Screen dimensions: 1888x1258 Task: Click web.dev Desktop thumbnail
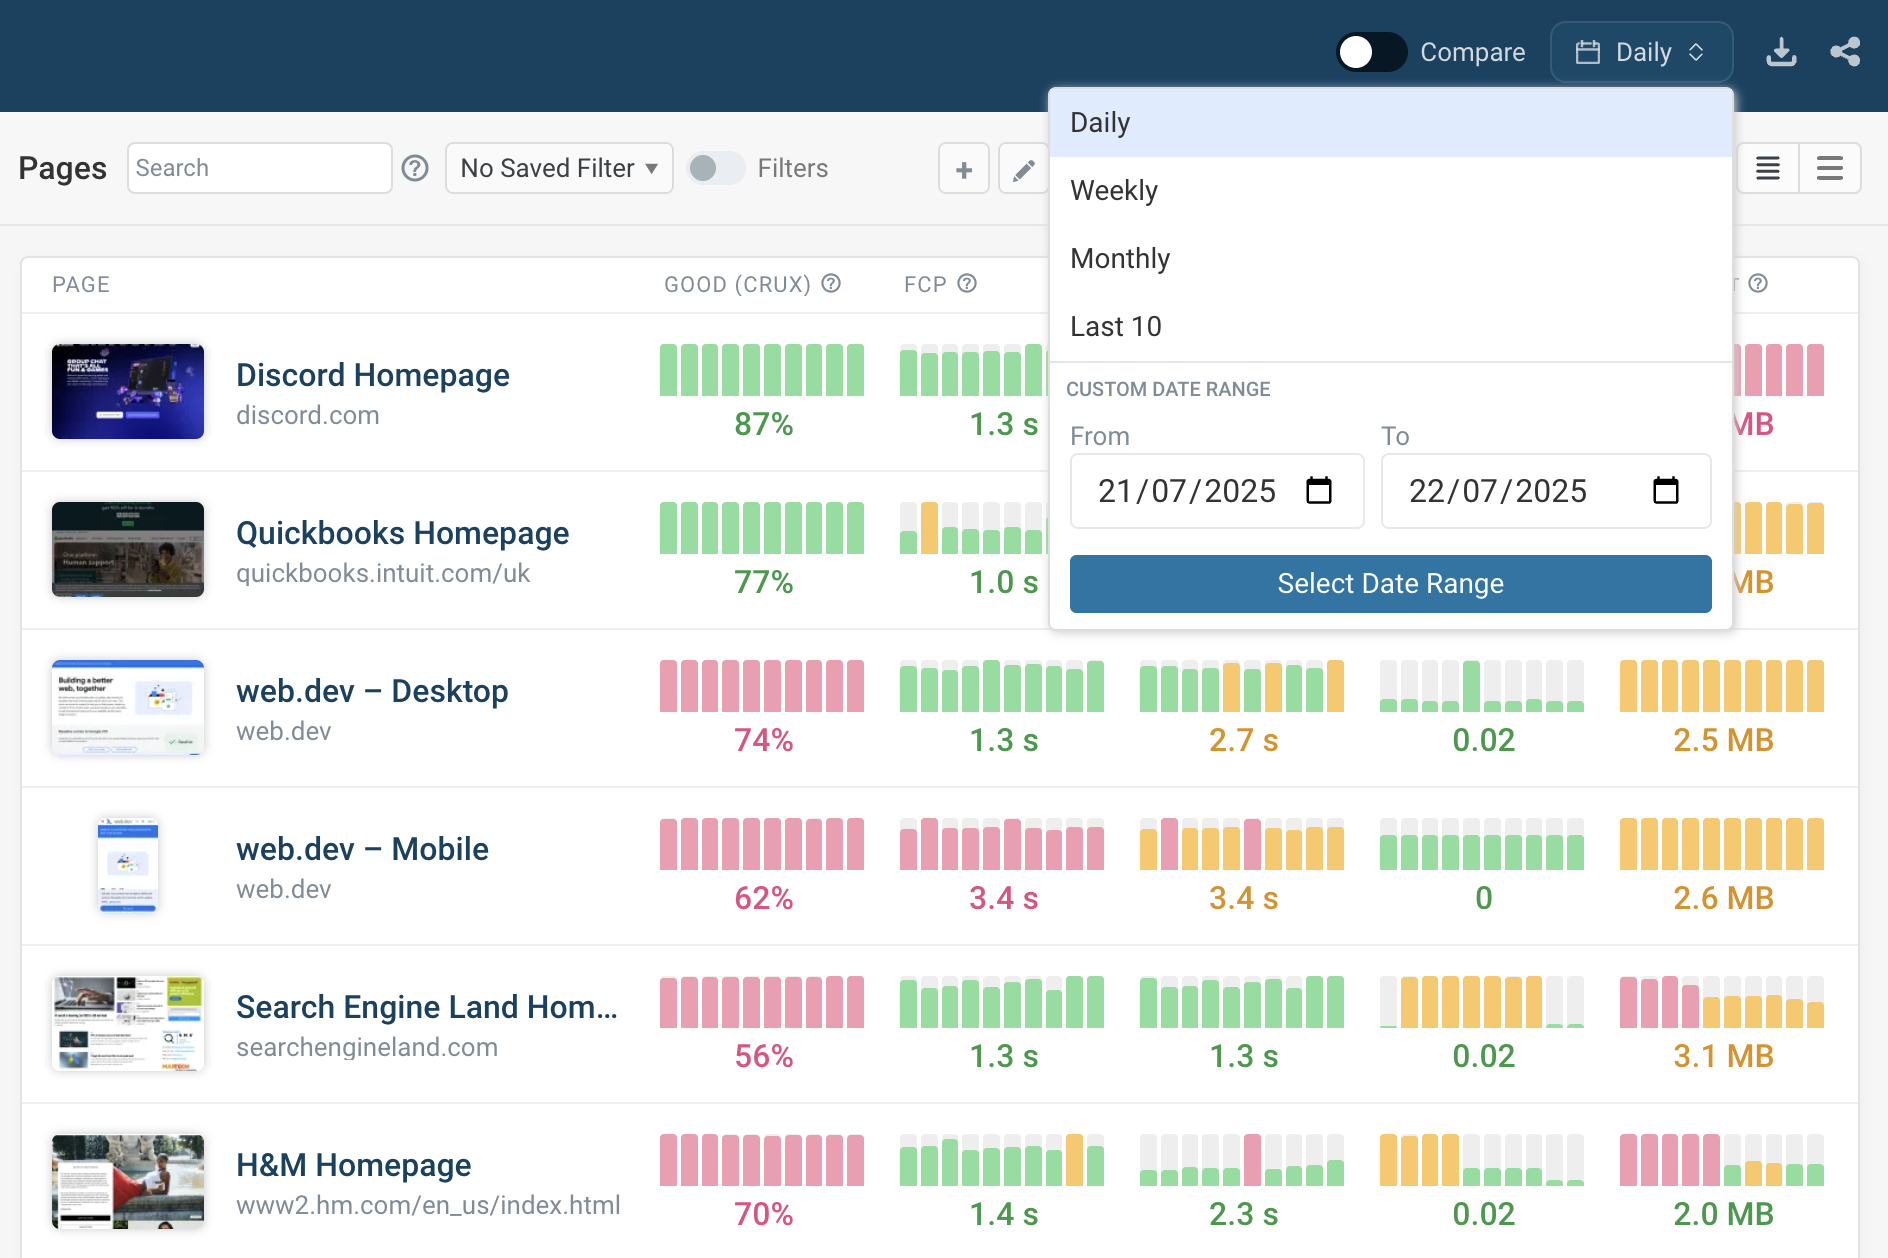[x=128, y=708]
